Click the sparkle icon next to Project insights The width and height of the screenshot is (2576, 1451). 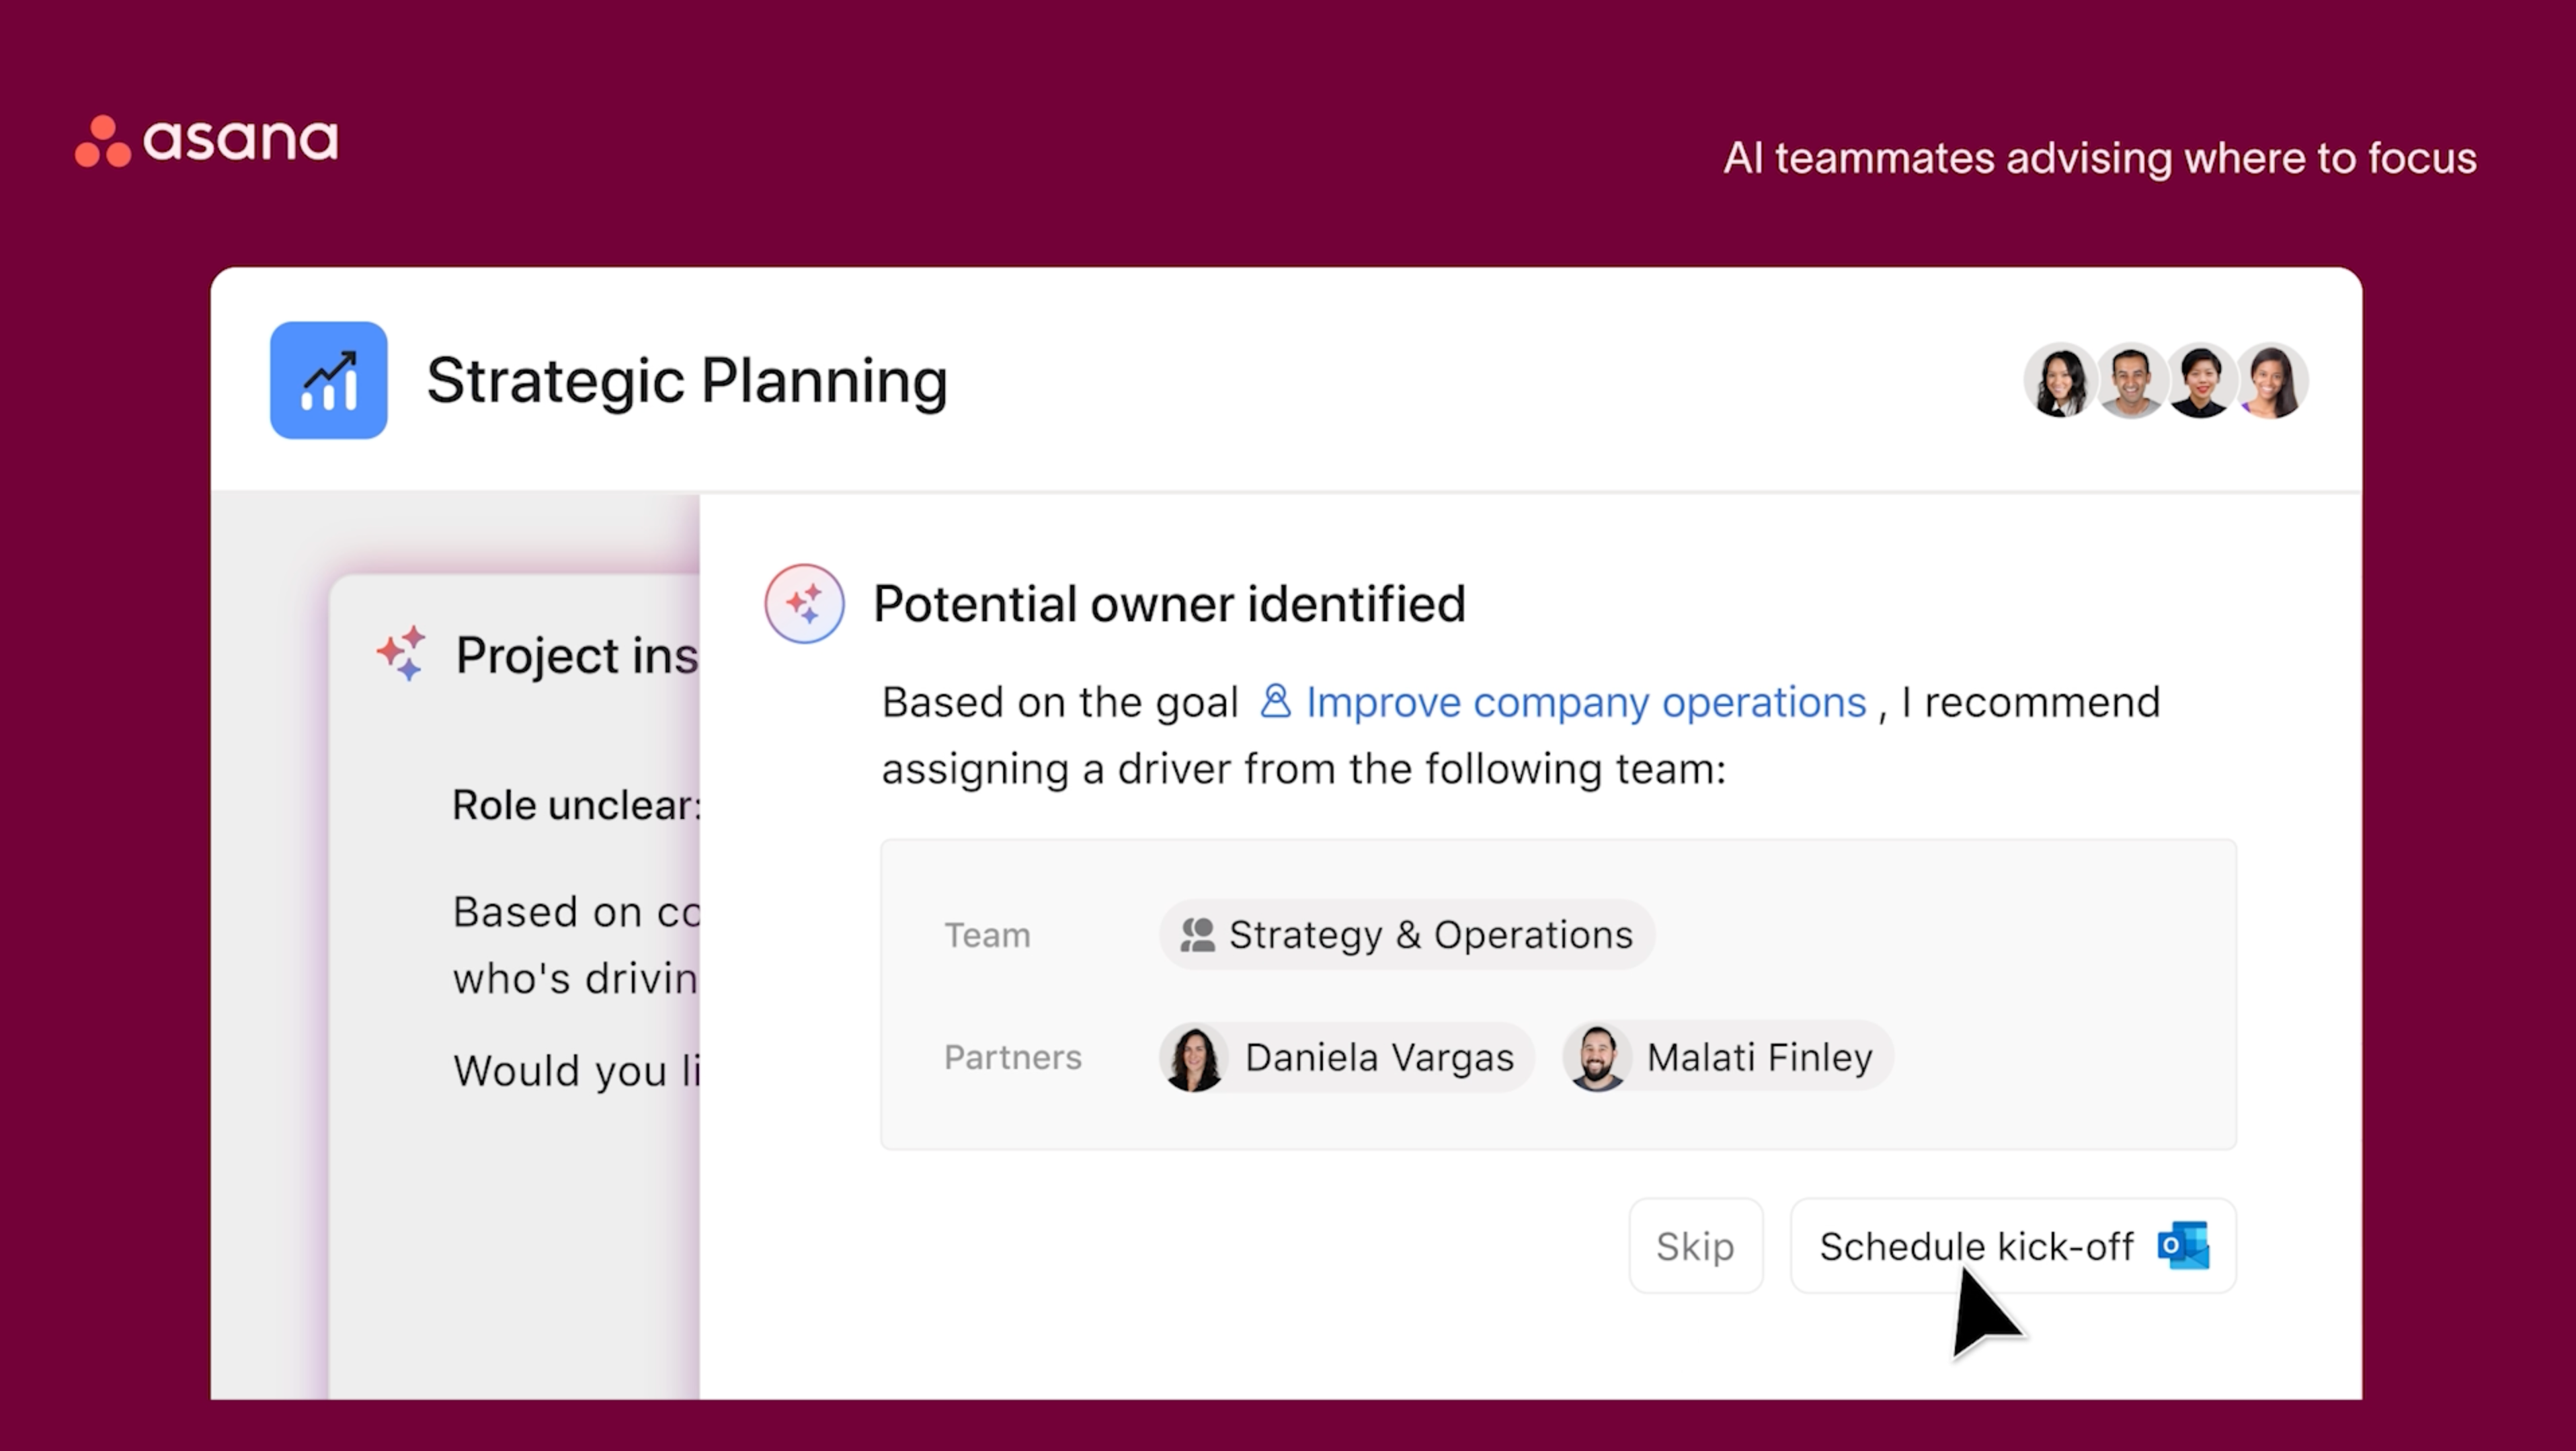pos(401,654)
